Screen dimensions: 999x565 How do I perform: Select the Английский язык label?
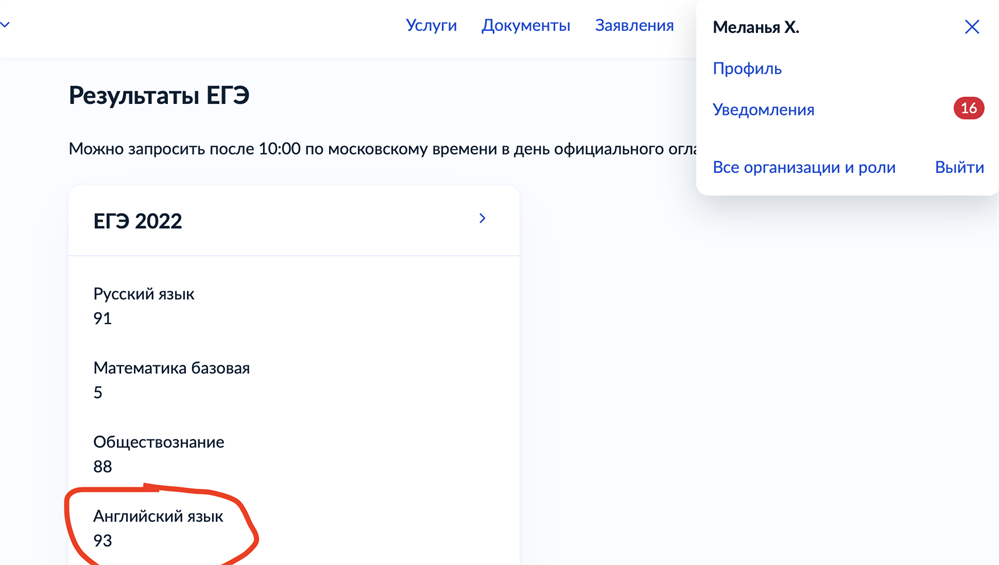point(158,517)
